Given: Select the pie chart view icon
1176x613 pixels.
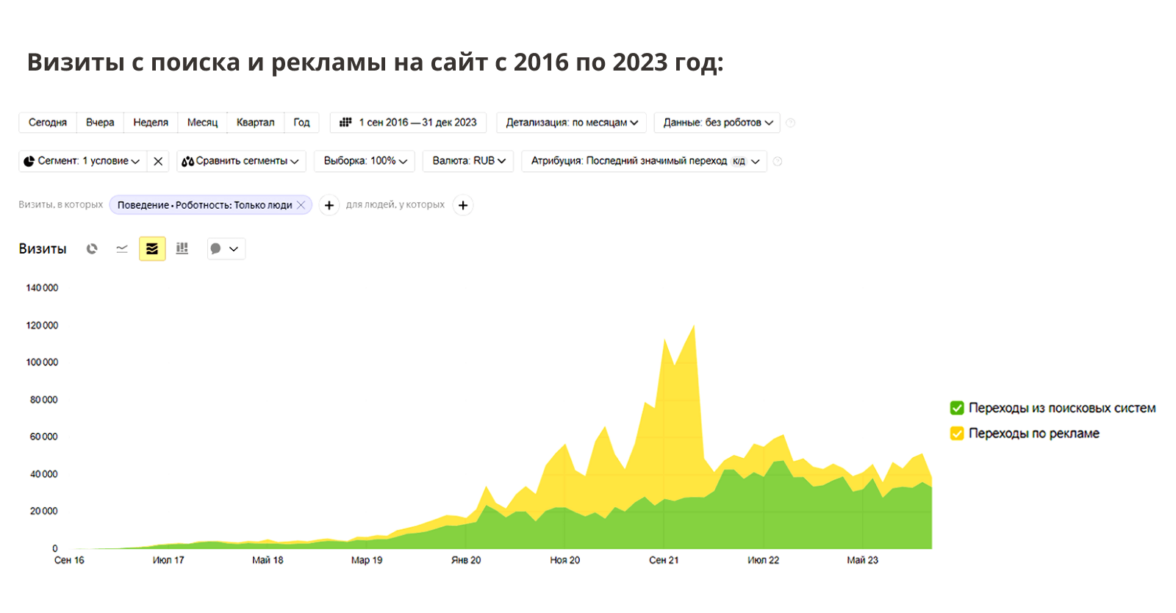Looking at the screenshot, I should [92, 249].
